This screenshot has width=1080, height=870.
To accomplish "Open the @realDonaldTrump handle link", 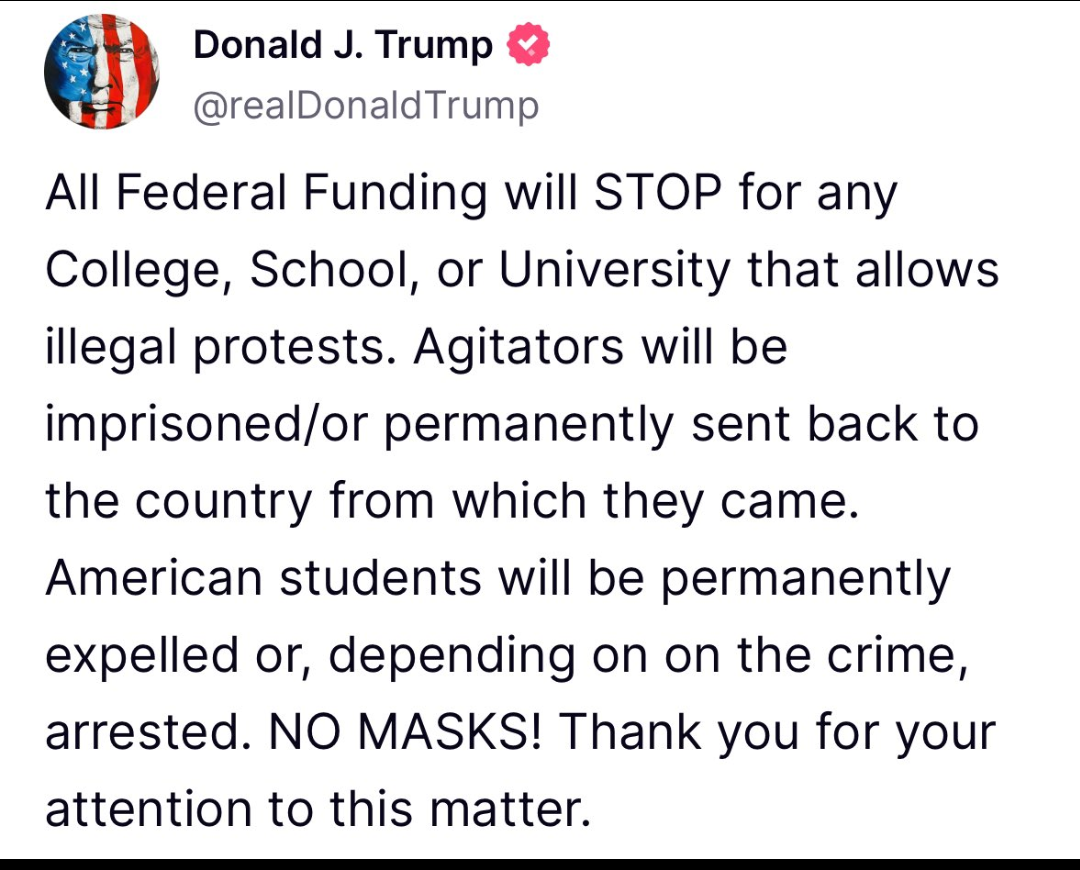I will [x=365, y=104].
